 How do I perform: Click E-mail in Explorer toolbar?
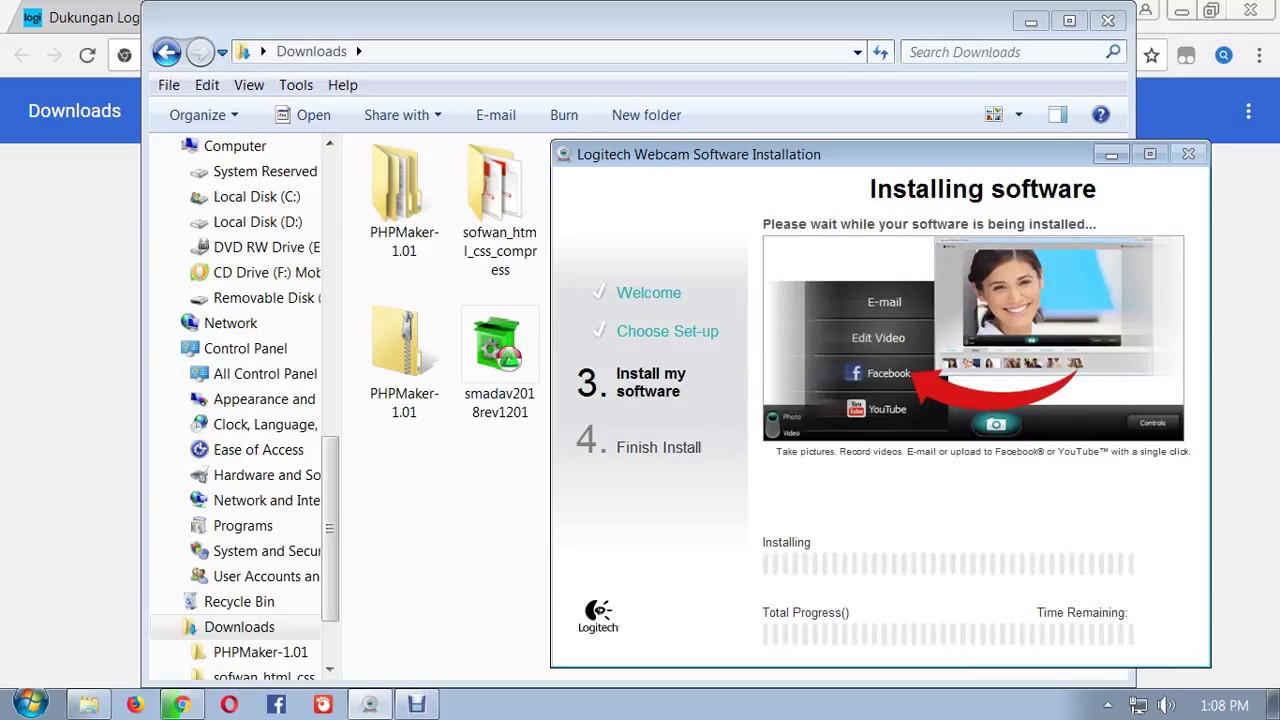pos(496,115)
